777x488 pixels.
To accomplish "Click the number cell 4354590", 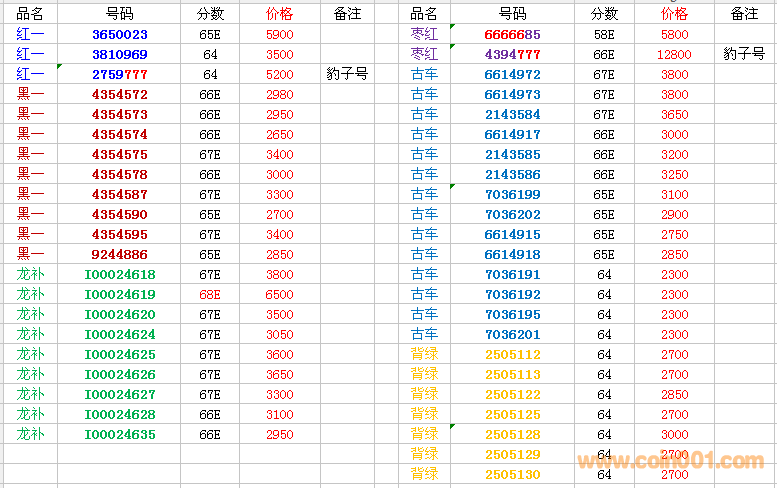I will pyautogui.click(x=119, y=214).
